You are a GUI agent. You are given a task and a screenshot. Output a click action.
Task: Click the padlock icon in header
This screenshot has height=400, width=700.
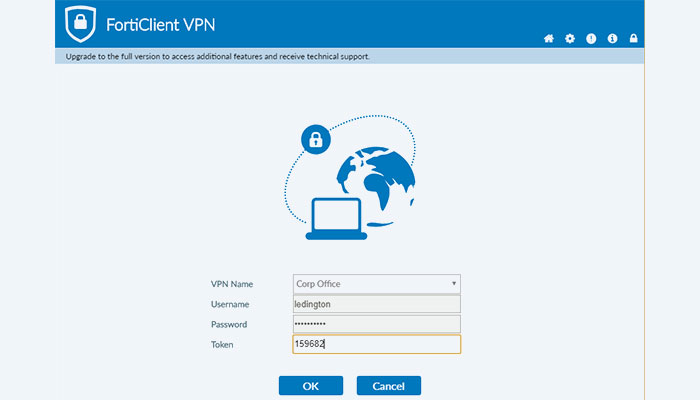point(634,39)
